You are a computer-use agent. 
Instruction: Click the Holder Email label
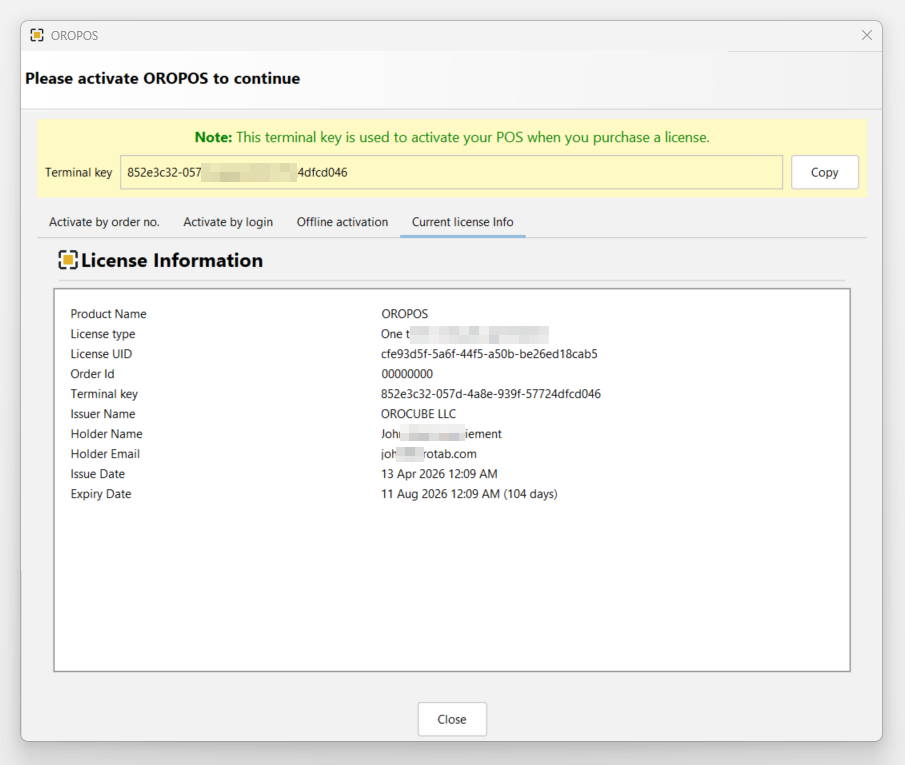pyautogui.click(x=105, y=454)
